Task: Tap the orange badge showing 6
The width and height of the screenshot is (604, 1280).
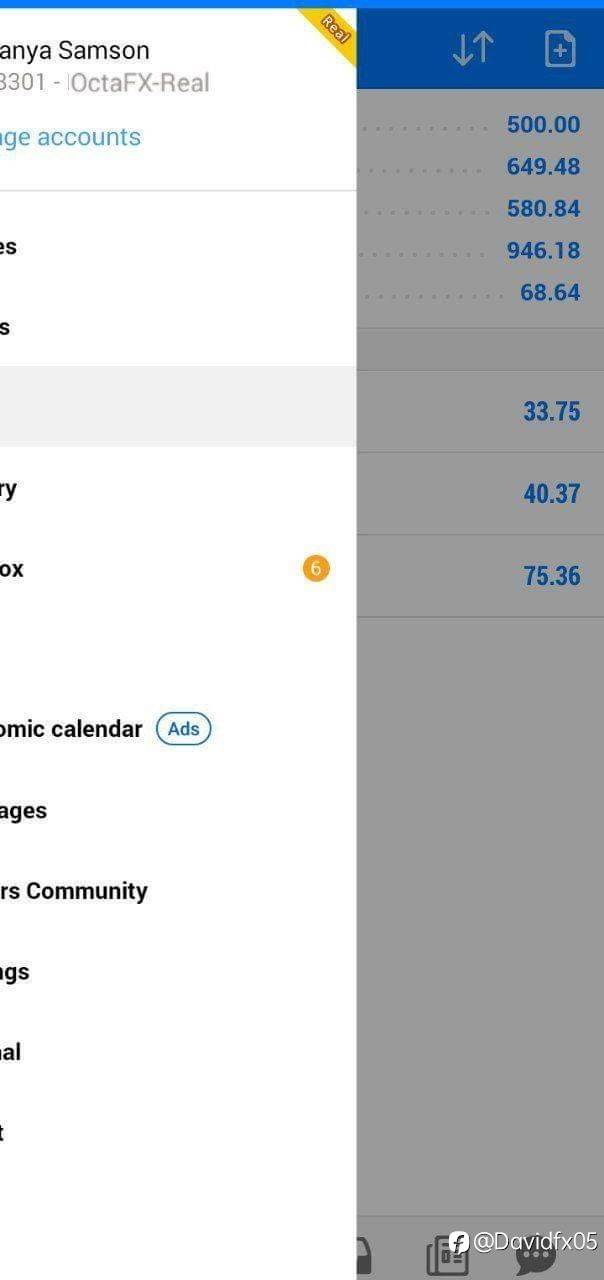Action: click(316, 569)
